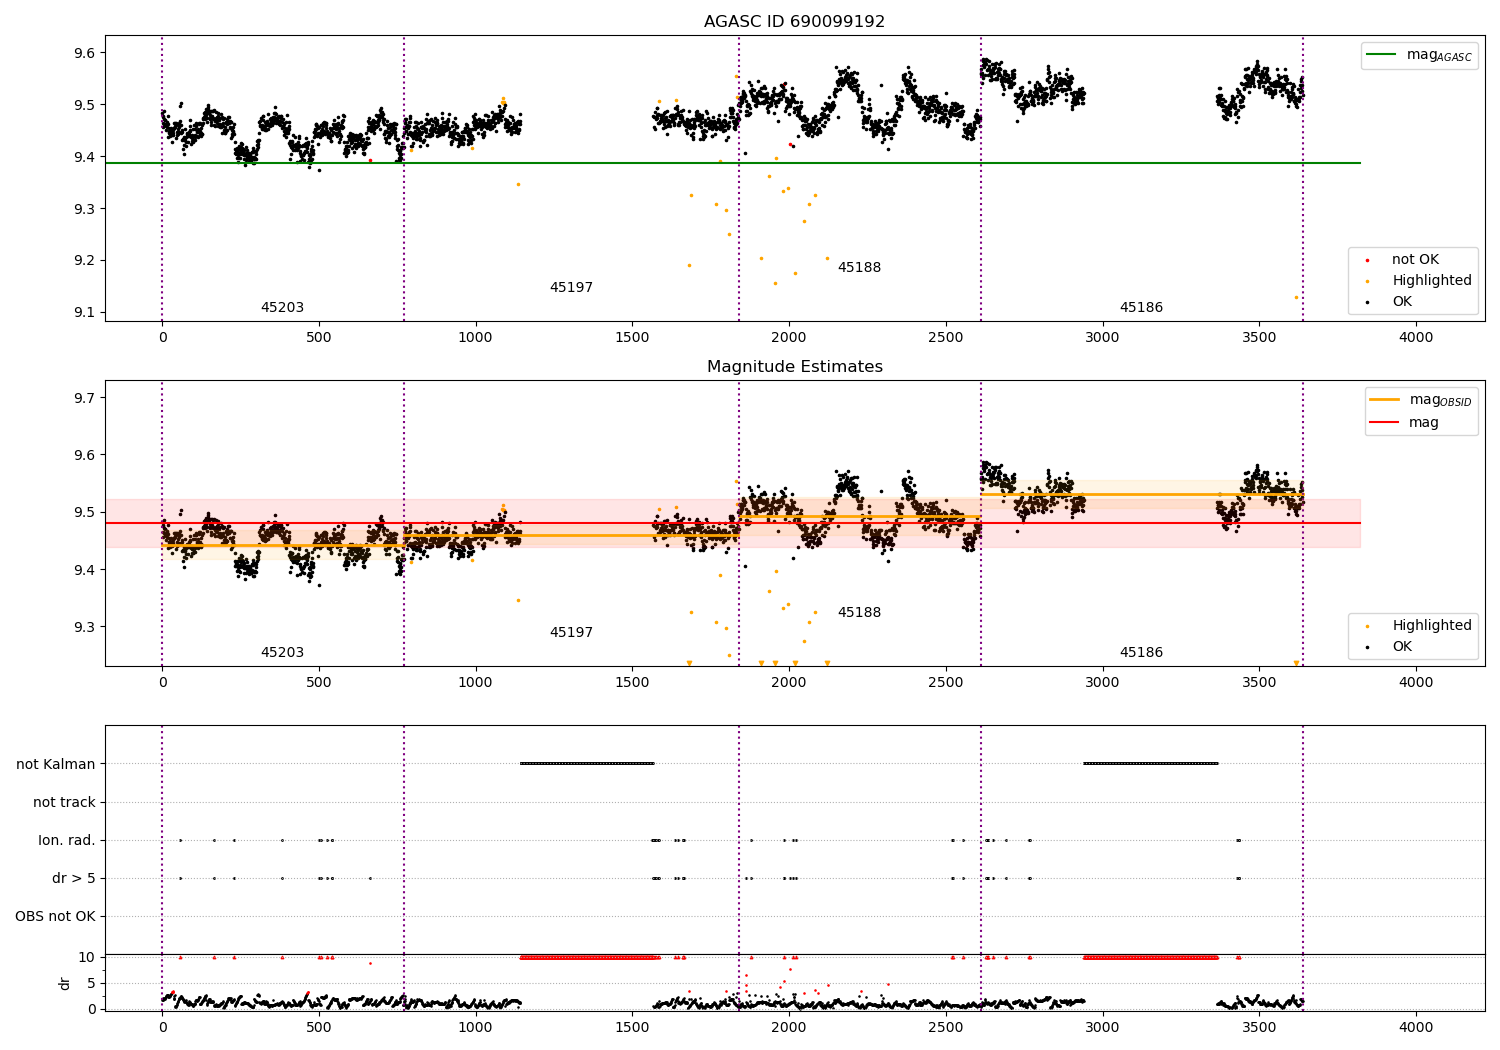Click 'OK' legend entry in top panel
Viewport: 1500px width, 1050px height.
point(1402,301)
